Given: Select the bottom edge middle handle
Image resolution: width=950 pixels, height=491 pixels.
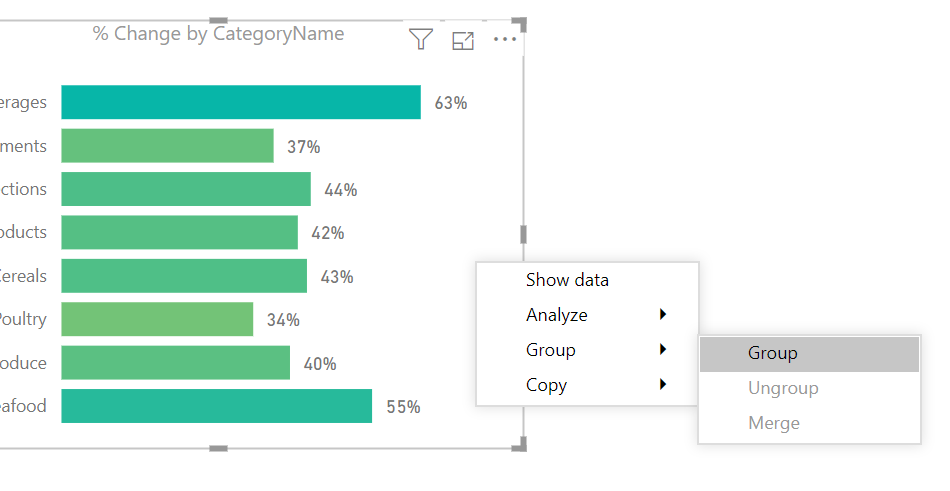Looking at the screenshot, I should pos(218,449).
